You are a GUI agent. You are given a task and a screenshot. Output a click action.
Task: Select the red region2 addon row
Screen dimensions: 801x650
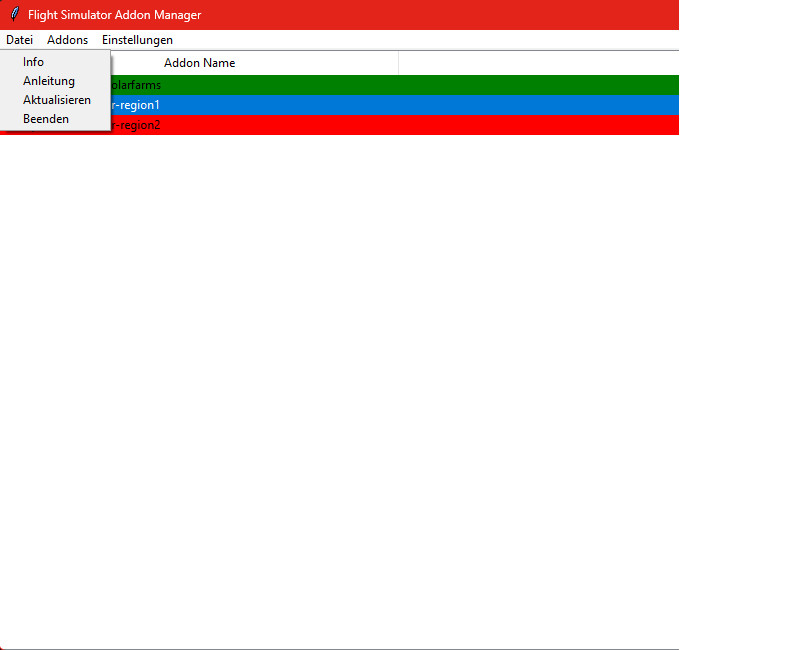[x=200, y=125]
